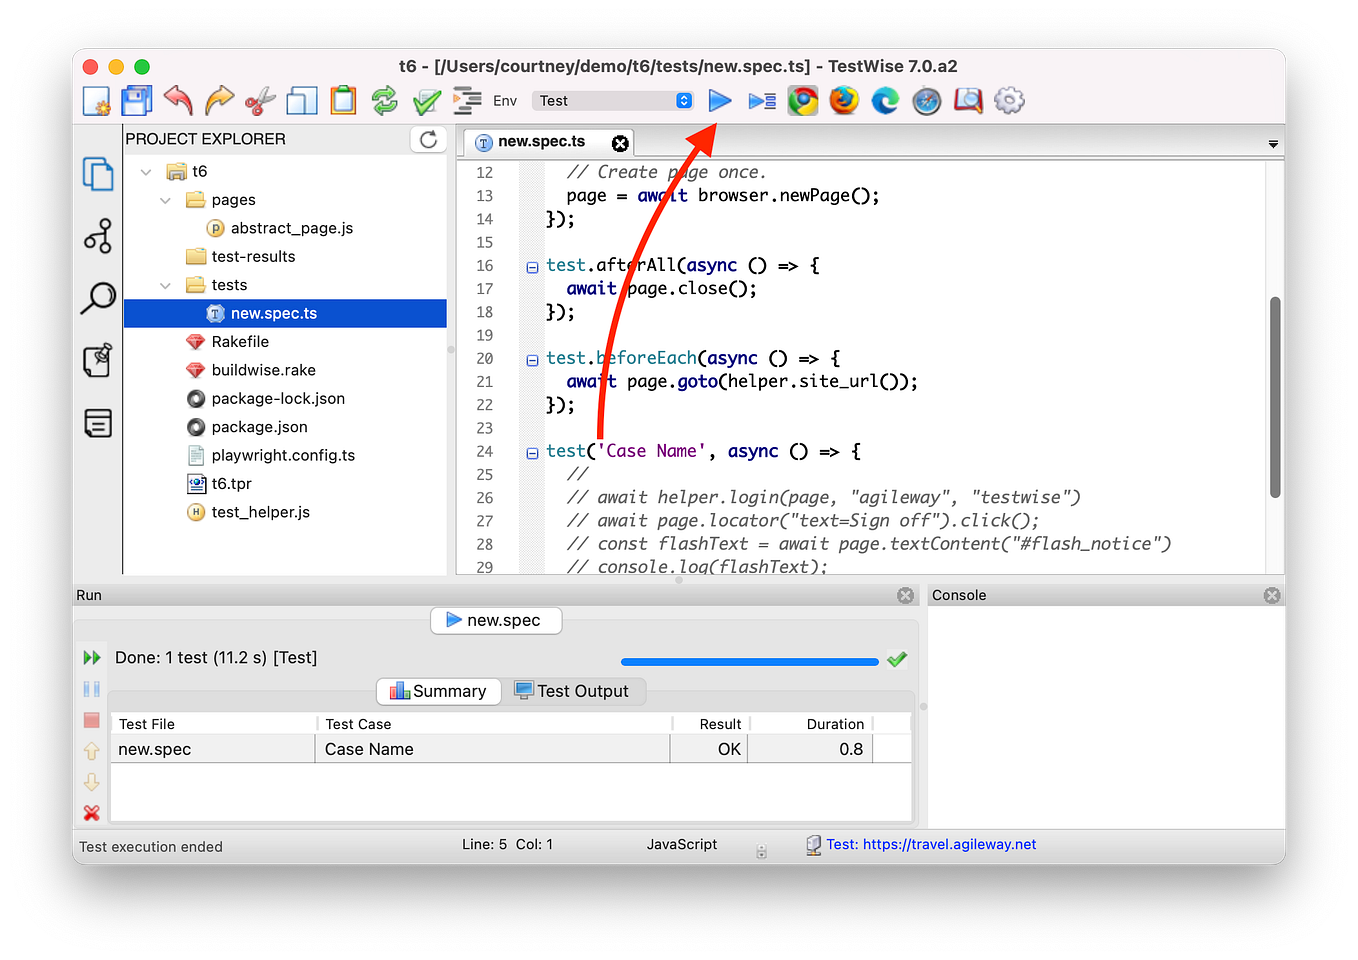Refresh the Project Explorer

coord(428,139)
